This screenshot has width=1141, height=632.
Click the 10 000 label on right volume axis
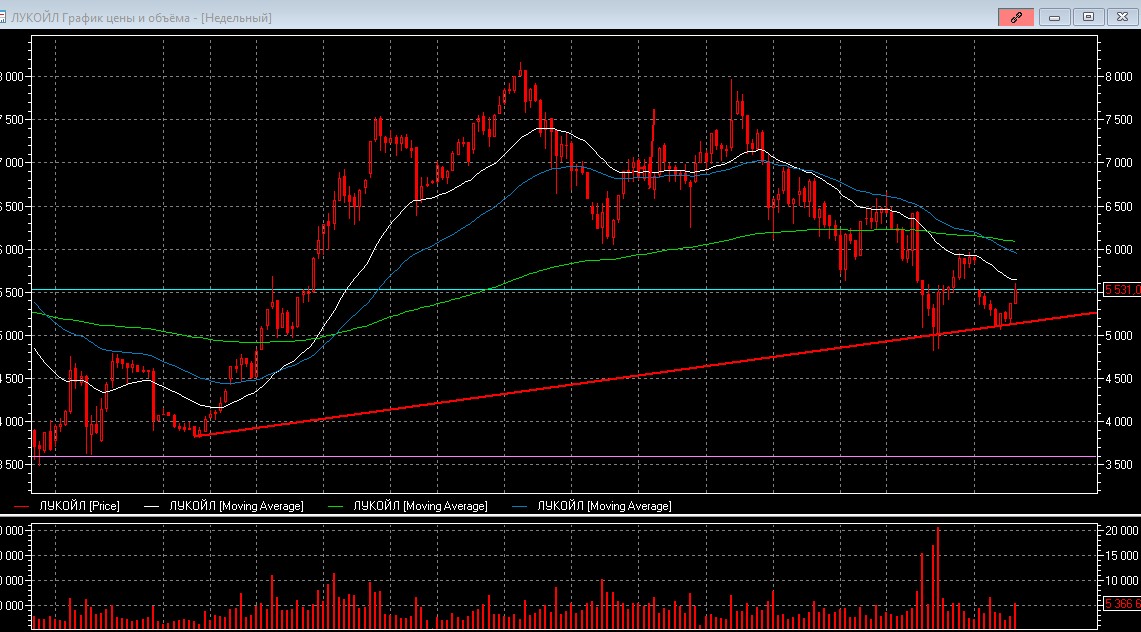coord(1121,580)
